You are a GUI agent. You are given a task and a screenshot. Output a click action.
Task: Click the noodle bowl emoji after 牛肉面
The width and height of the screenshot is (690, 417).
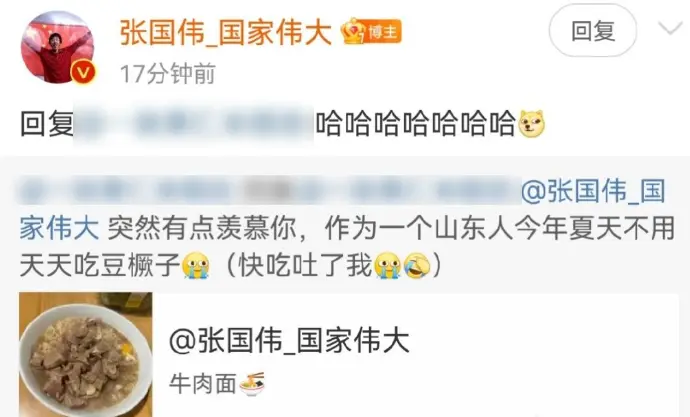tap(252, 384)
